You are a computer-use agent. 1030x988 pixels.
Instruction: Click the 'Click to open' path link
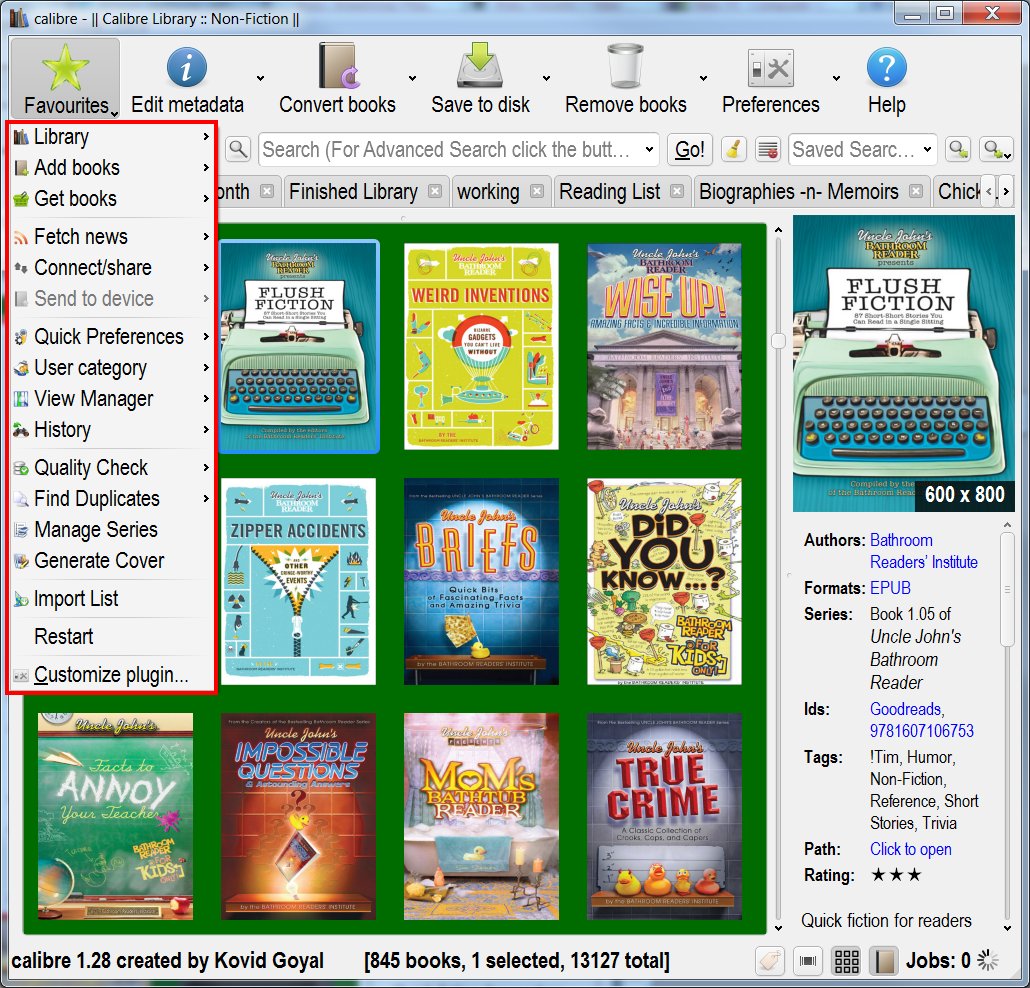coord(910,849)
